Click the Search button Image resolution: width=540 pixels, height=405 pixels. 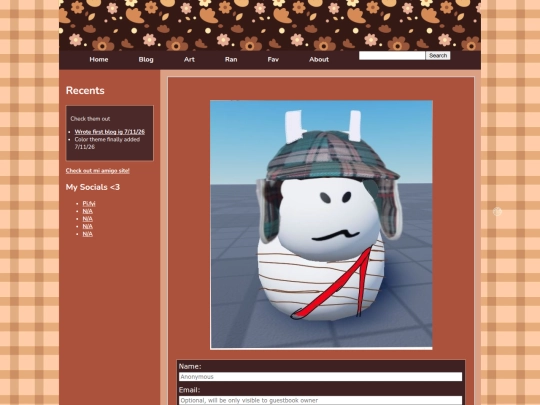coord(438,55)
